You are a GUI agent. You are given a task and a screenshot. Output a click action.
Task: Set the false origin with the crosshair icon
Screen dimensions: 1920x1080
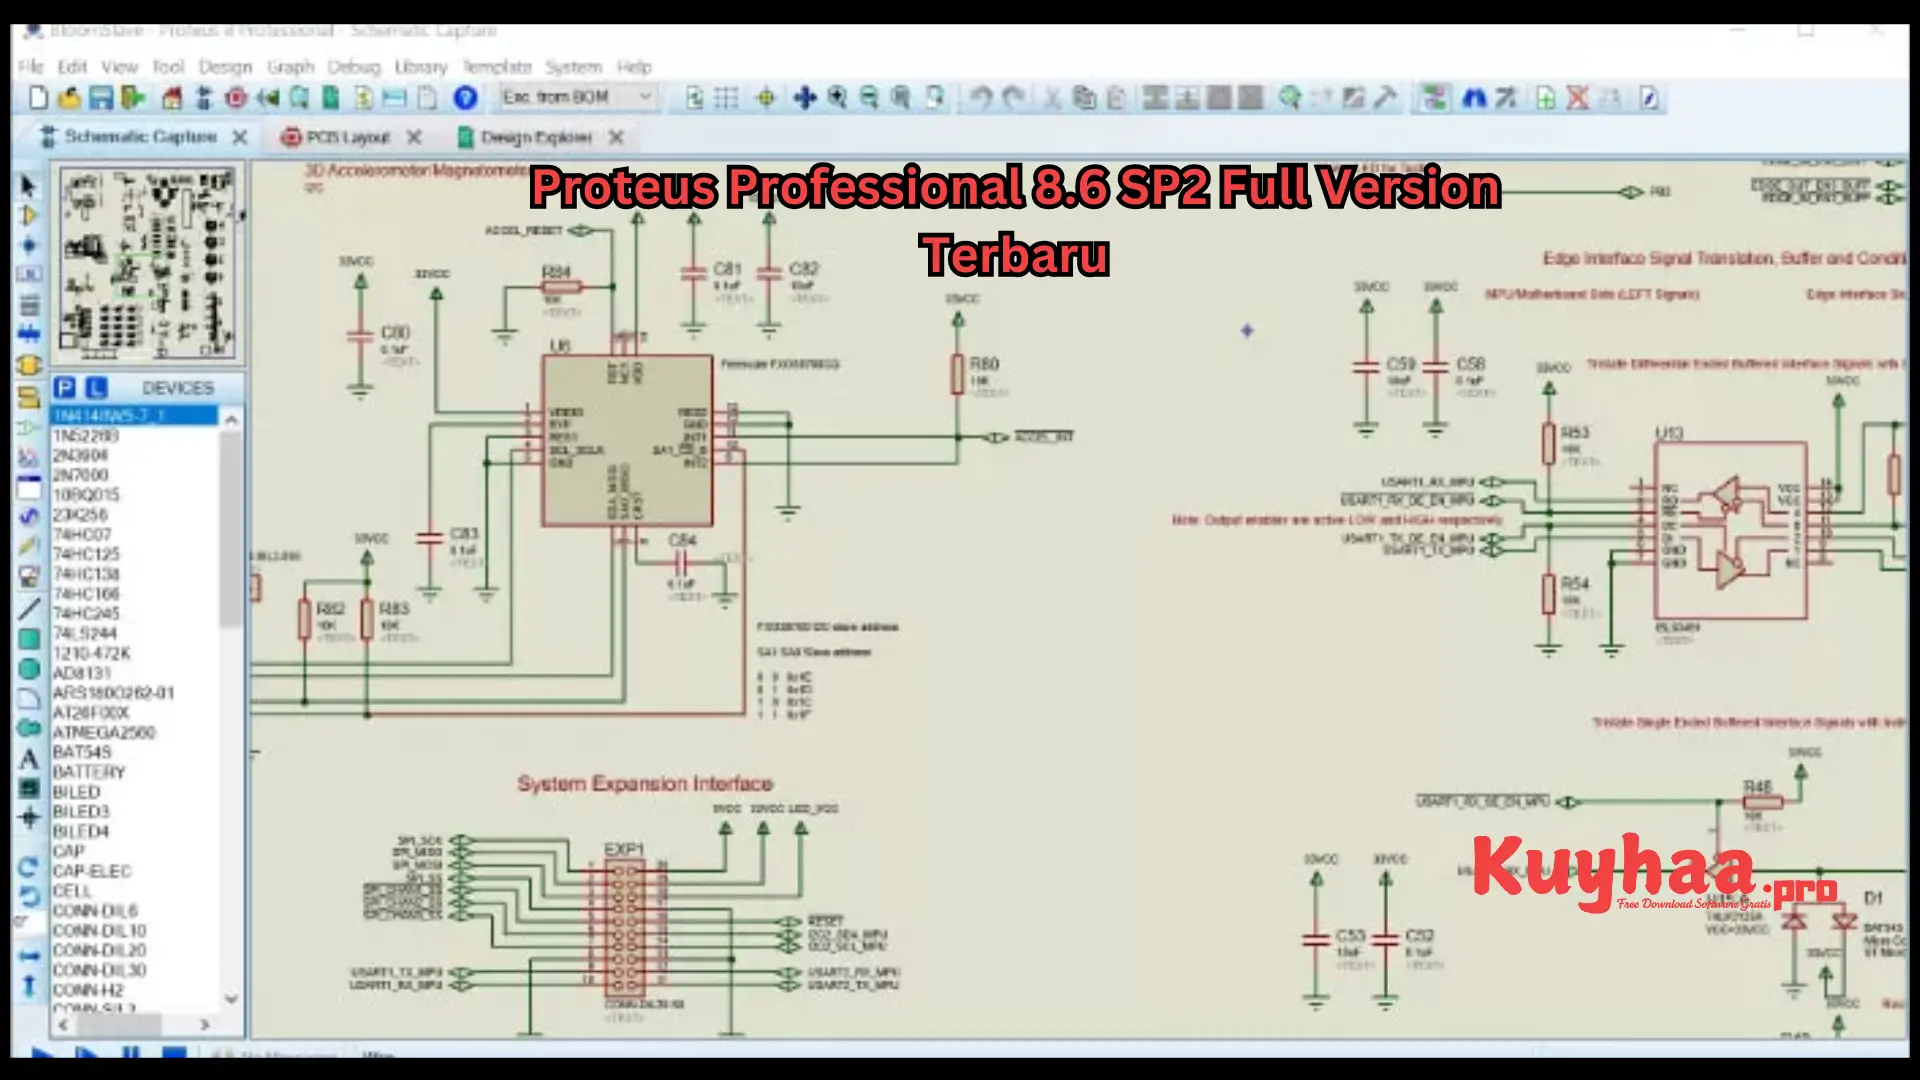point(766,98)
